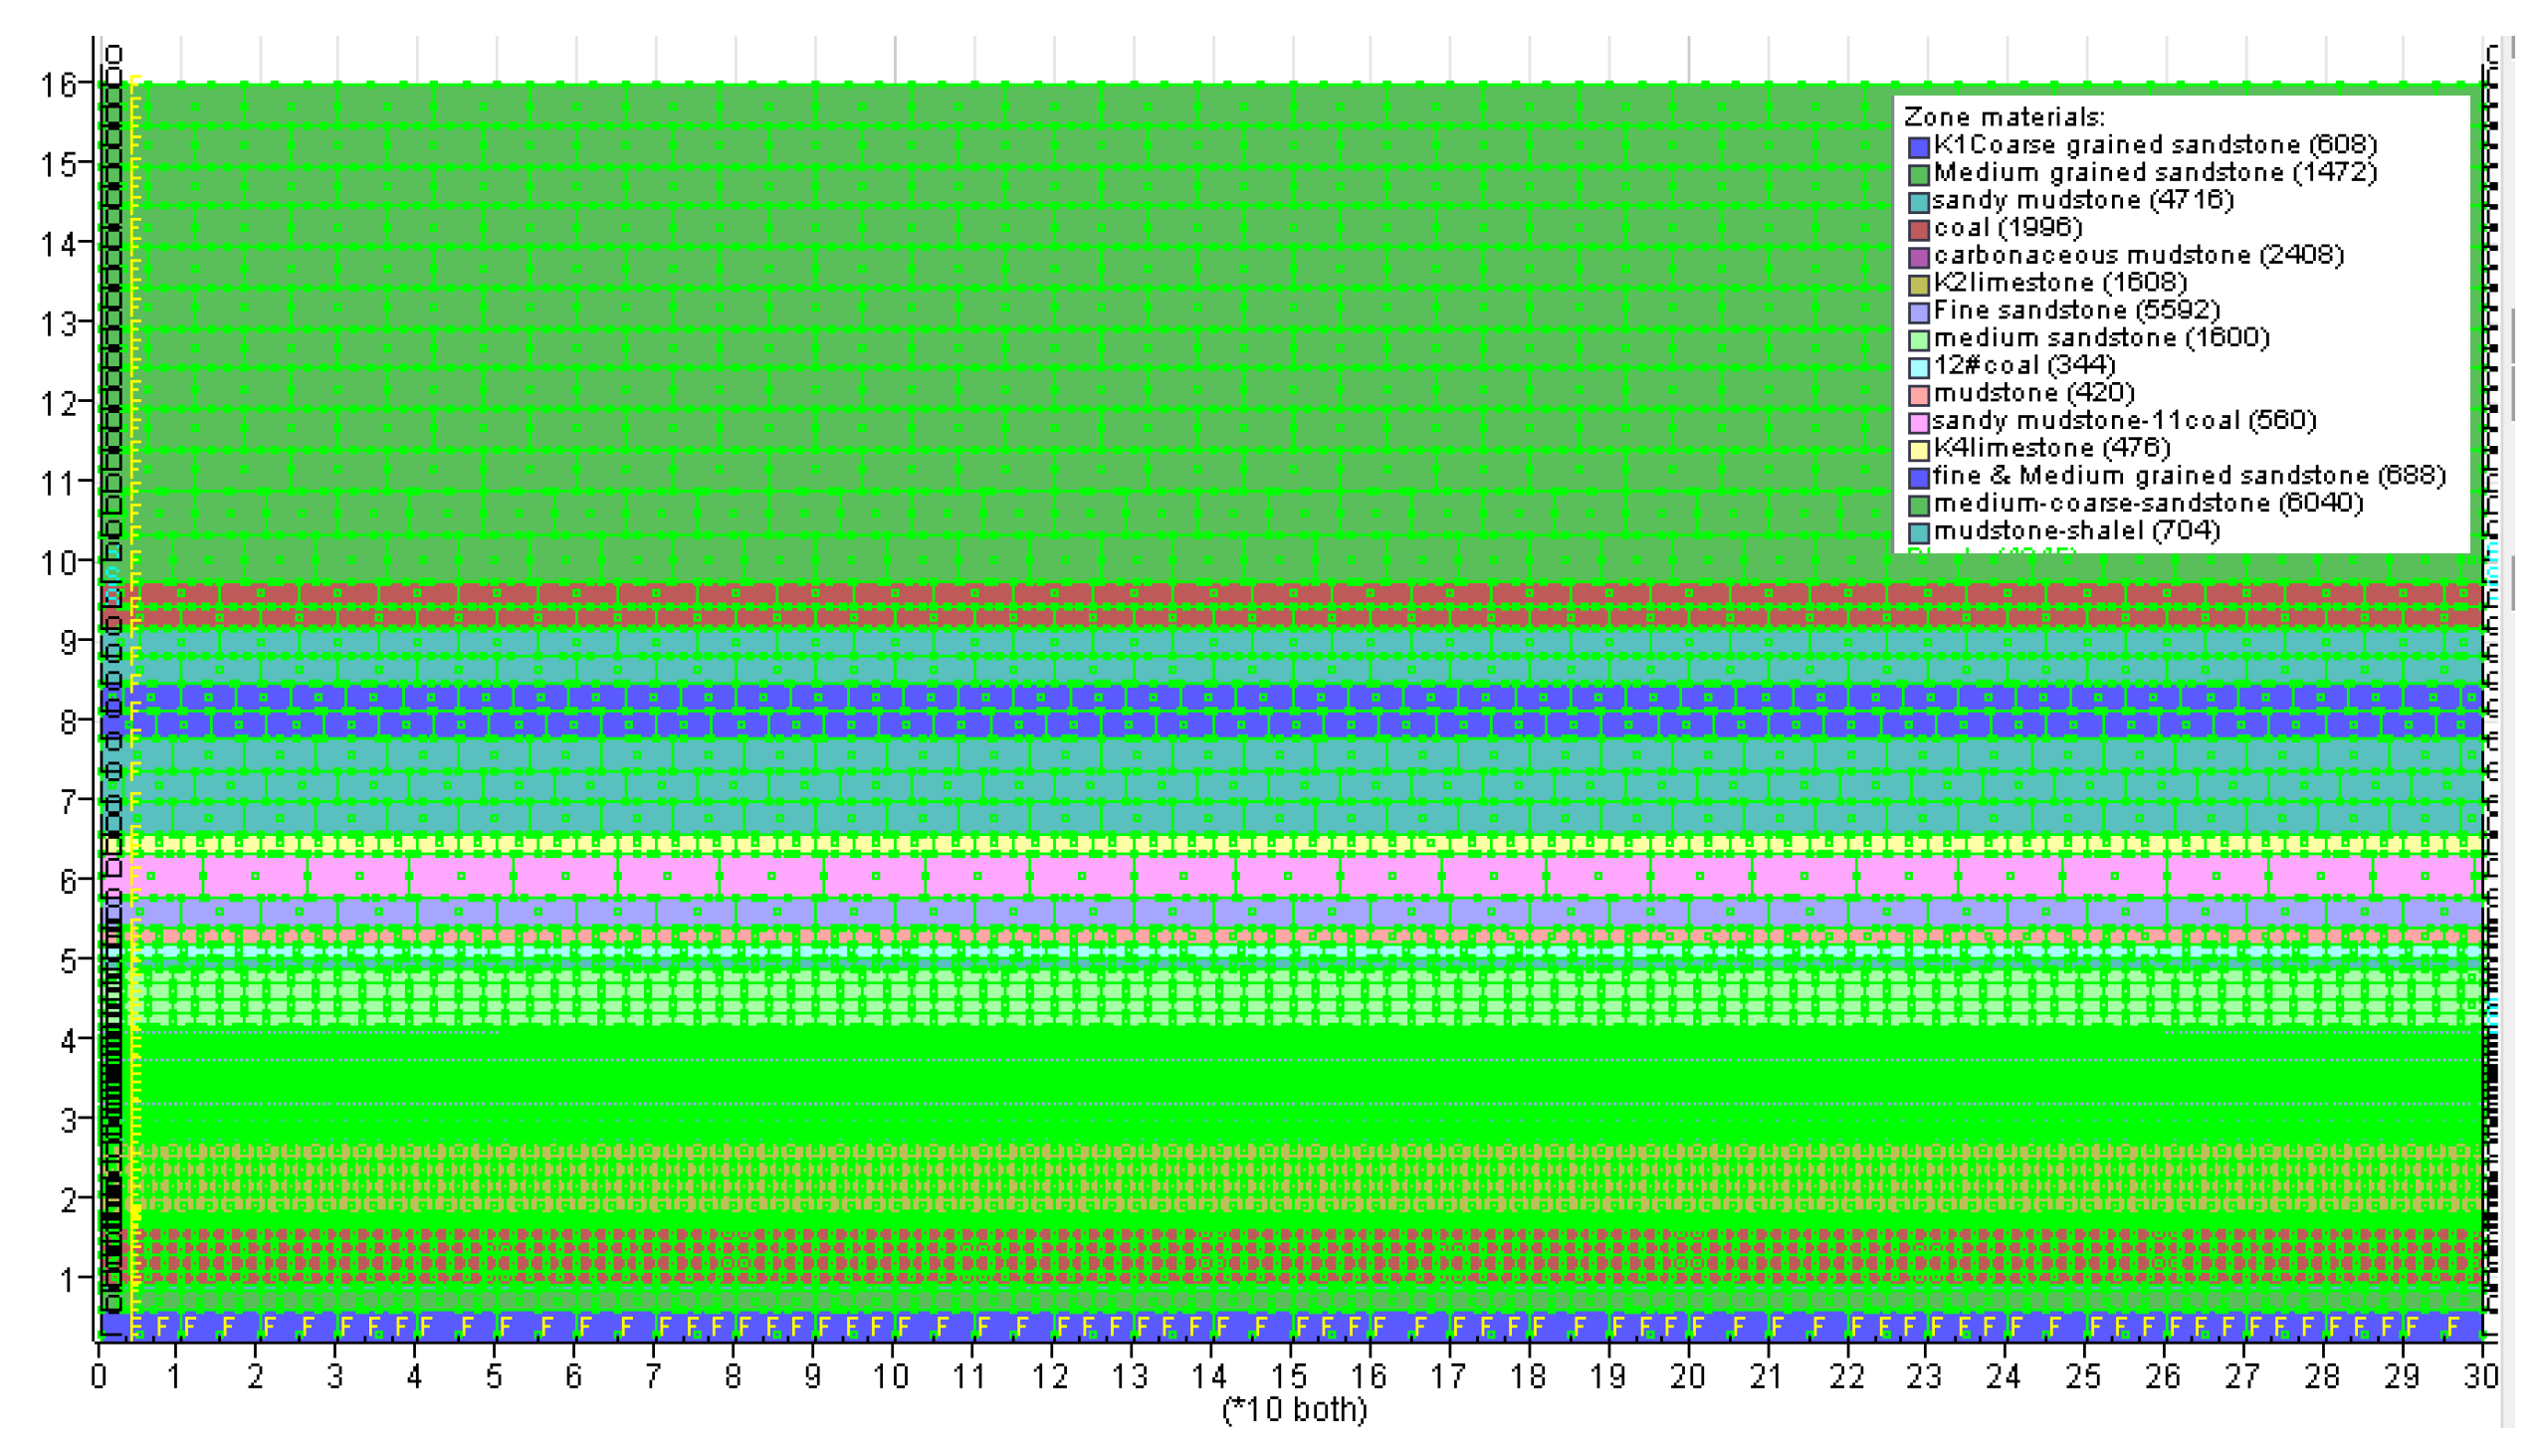Pick the carbonaceous mudstone purple swatch

(1918, 257)
